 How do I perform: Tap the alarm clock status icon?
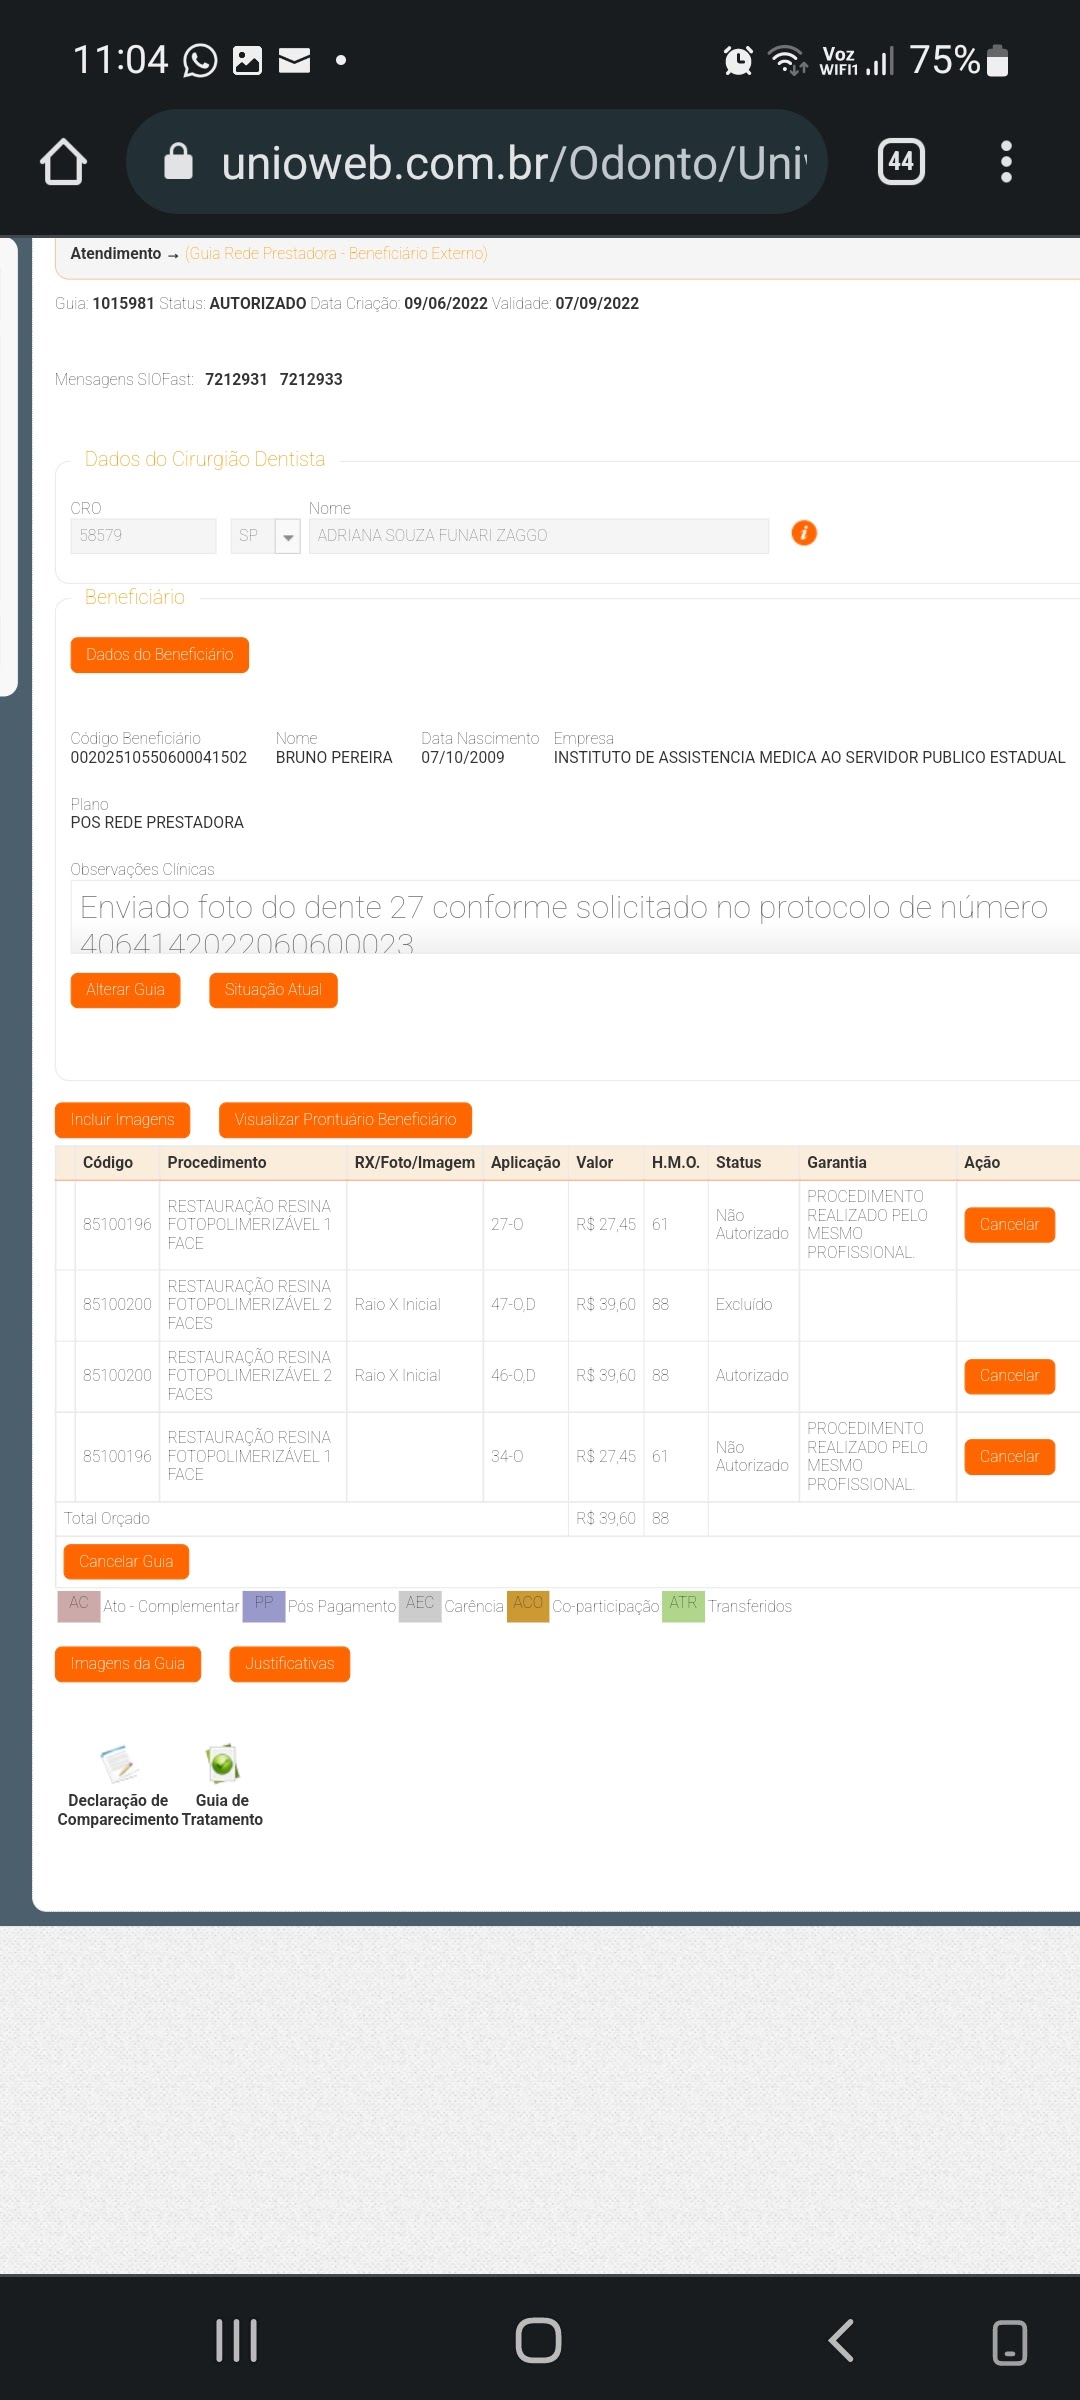coord(738,61)
